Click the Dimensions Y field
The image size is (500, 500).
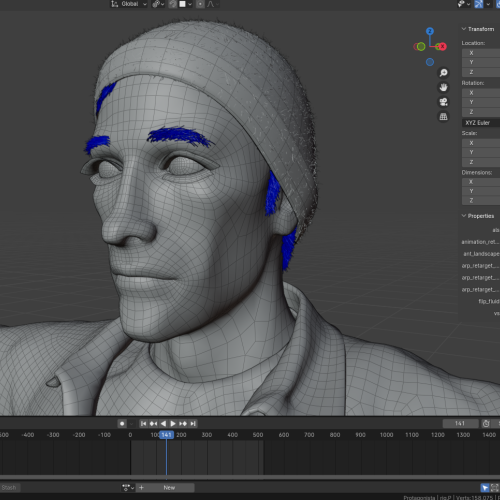click(481, 191)
